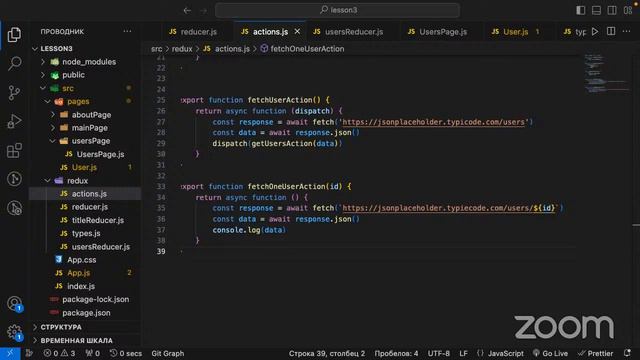
Task: Click errors and warnings counter
Action: [x=60, y=353]
